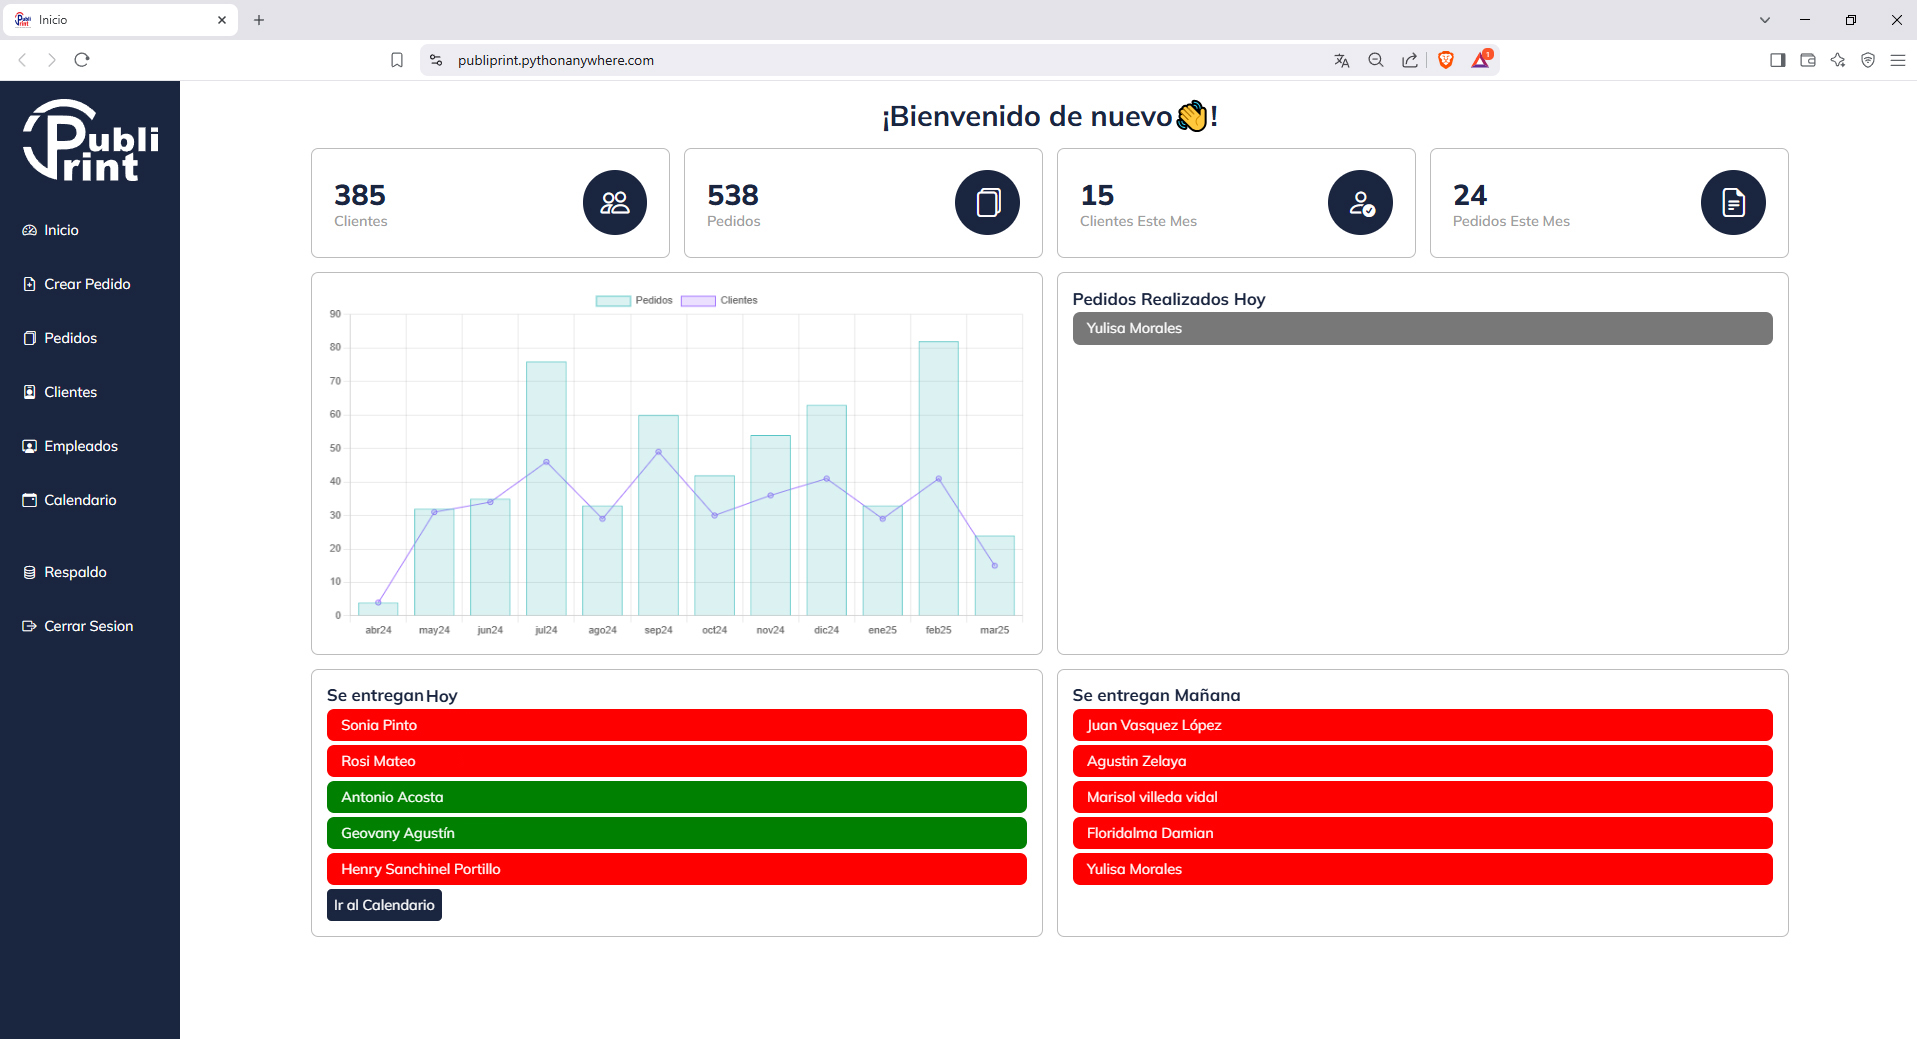Screen dimensions: 1917x1039
Task: Open Crear Pedido in sidebar
Action: pyautogui.click(x=87, y=284)
